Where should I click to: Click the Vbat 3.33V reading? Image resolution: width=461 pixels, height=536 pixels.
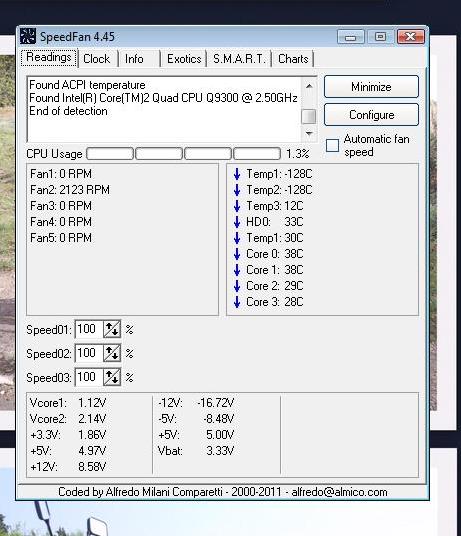196,451
